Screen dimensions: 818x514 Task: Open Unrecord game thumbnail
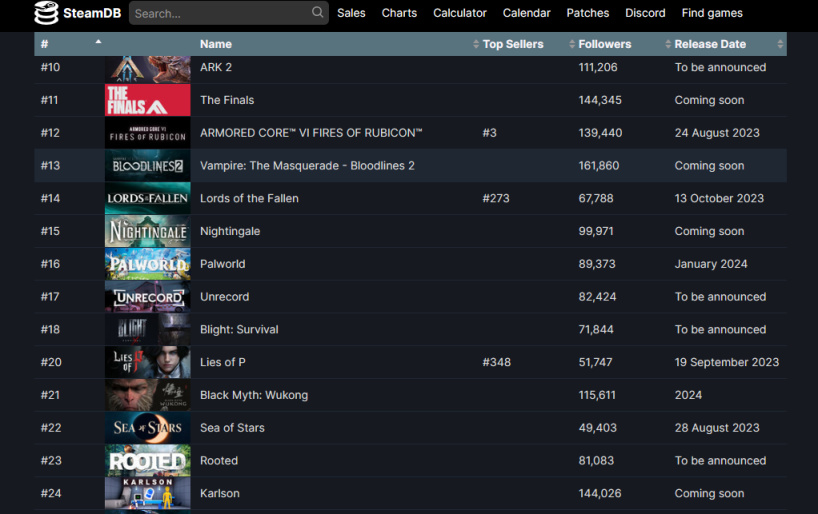(148, 296)
